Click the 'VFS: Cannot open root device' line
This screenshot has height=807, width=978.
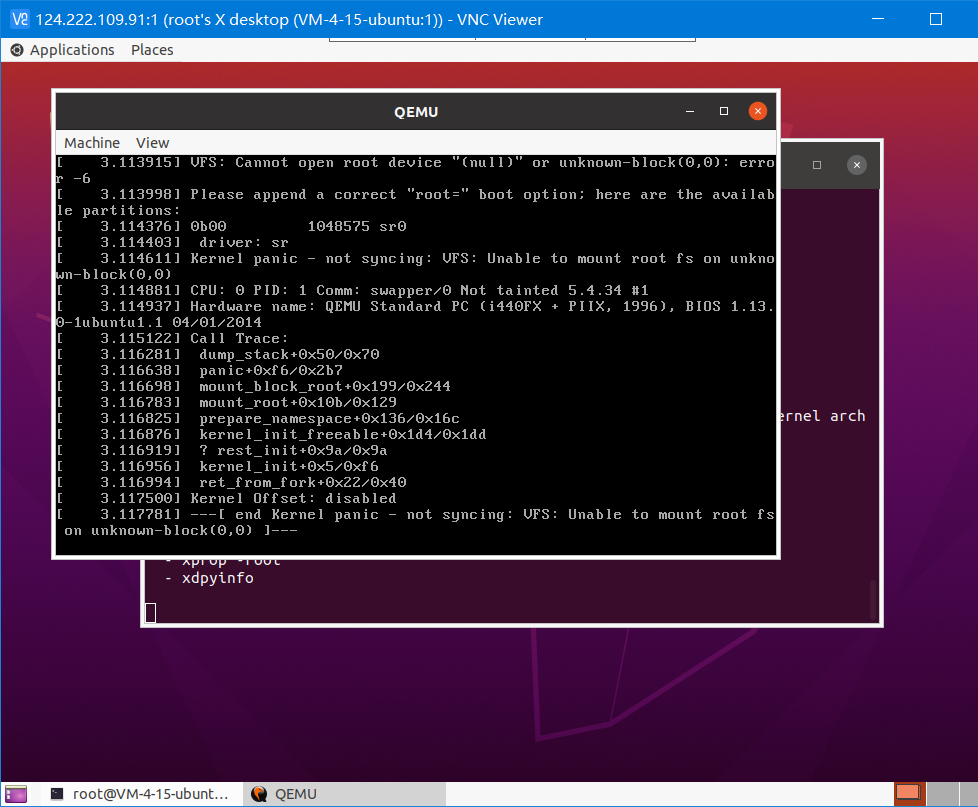(x=416, y=170)
